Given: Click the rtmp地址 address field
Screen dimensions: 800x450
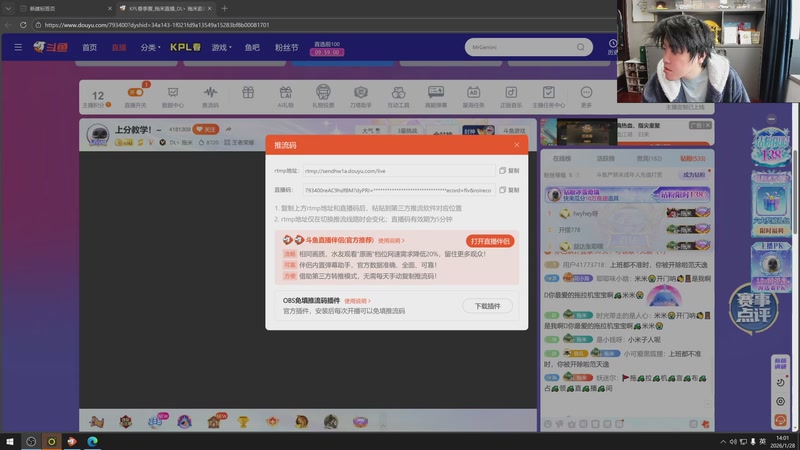Looking at the screenshot, I should [x=398, y=171].
